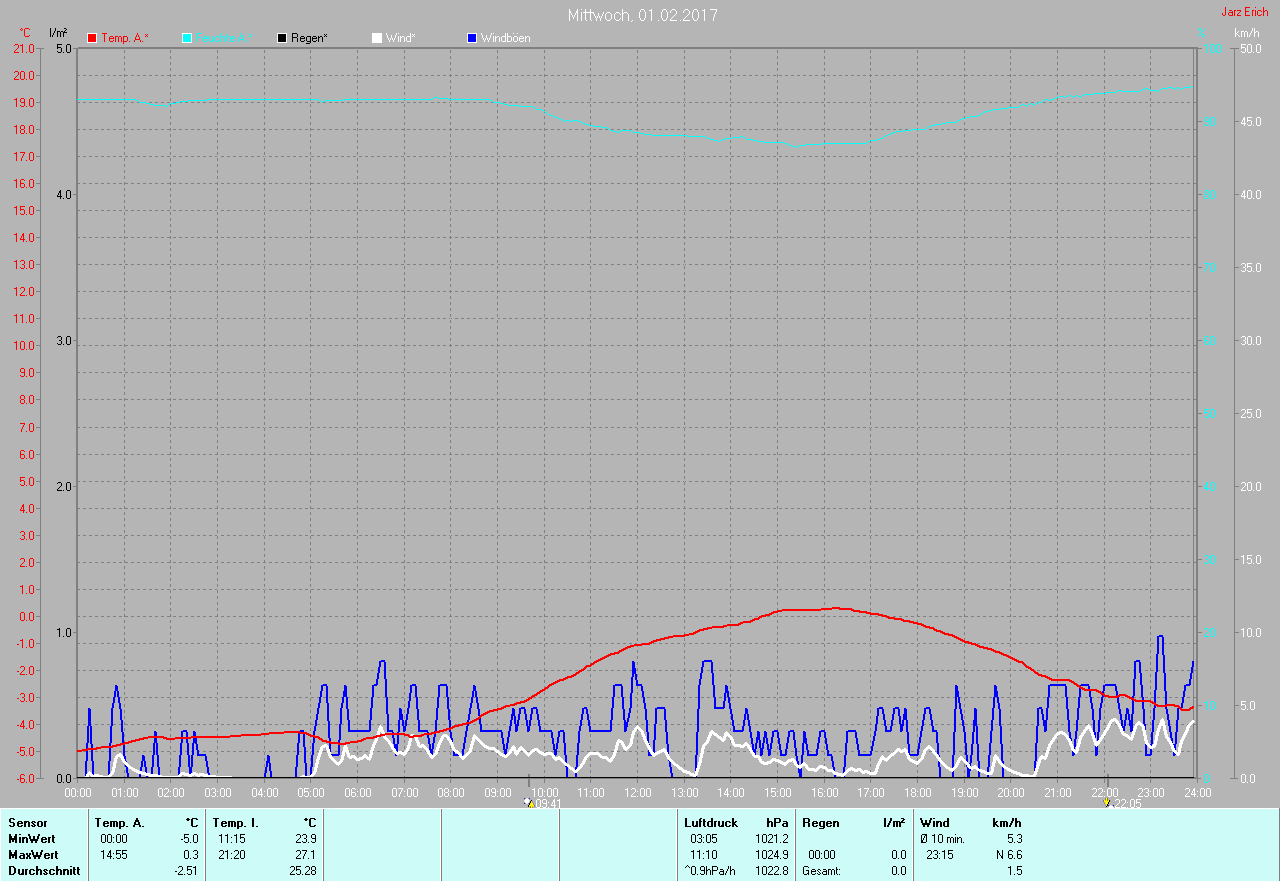1280x881 pixels.
Task: Click the Durchschnitt row label
Action: click(x=44, y=871)
